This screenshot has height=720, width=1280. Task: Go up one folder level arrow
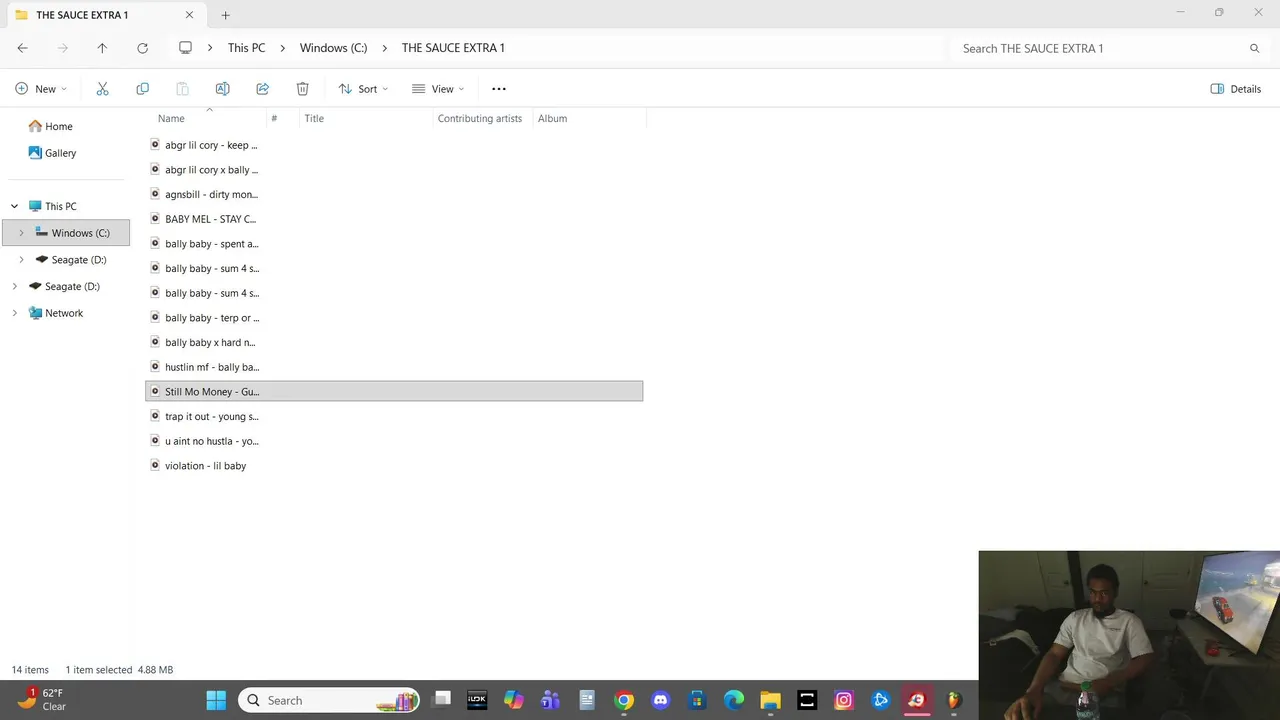pos(102,48)
